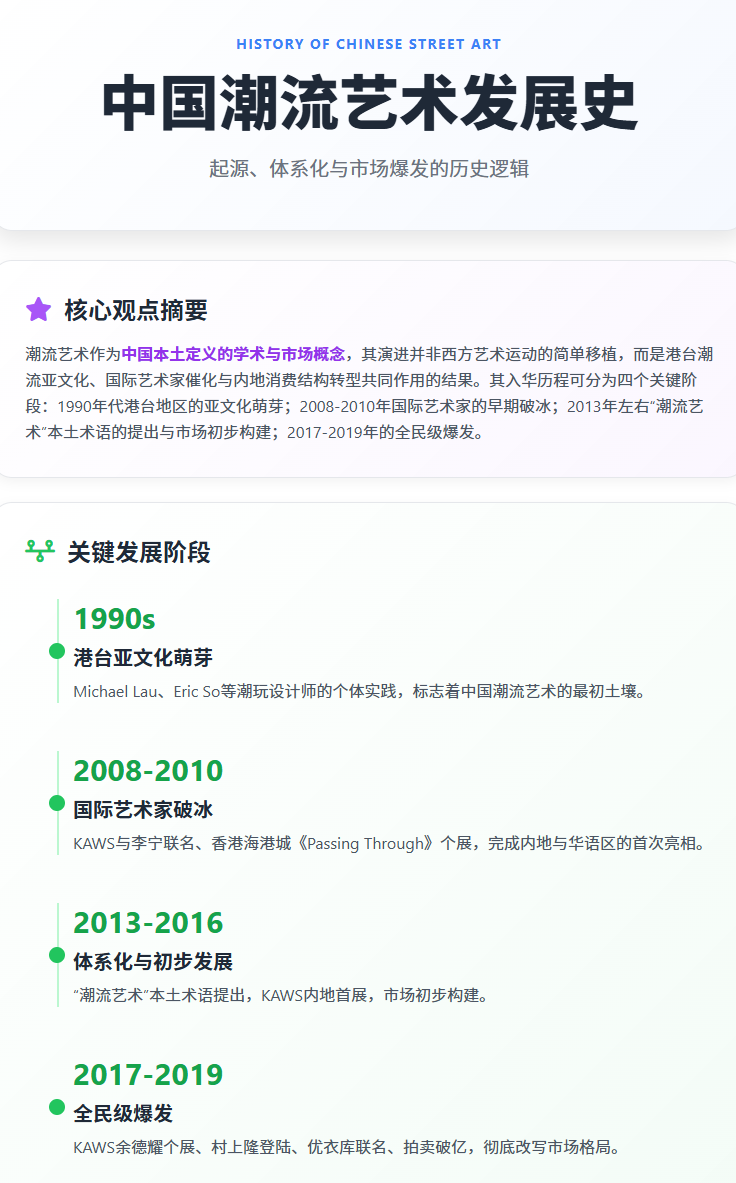Click the 港台亚文化萌芽 stage title
Viewport: 736px width, 1183px height.
tap(143, 658)
